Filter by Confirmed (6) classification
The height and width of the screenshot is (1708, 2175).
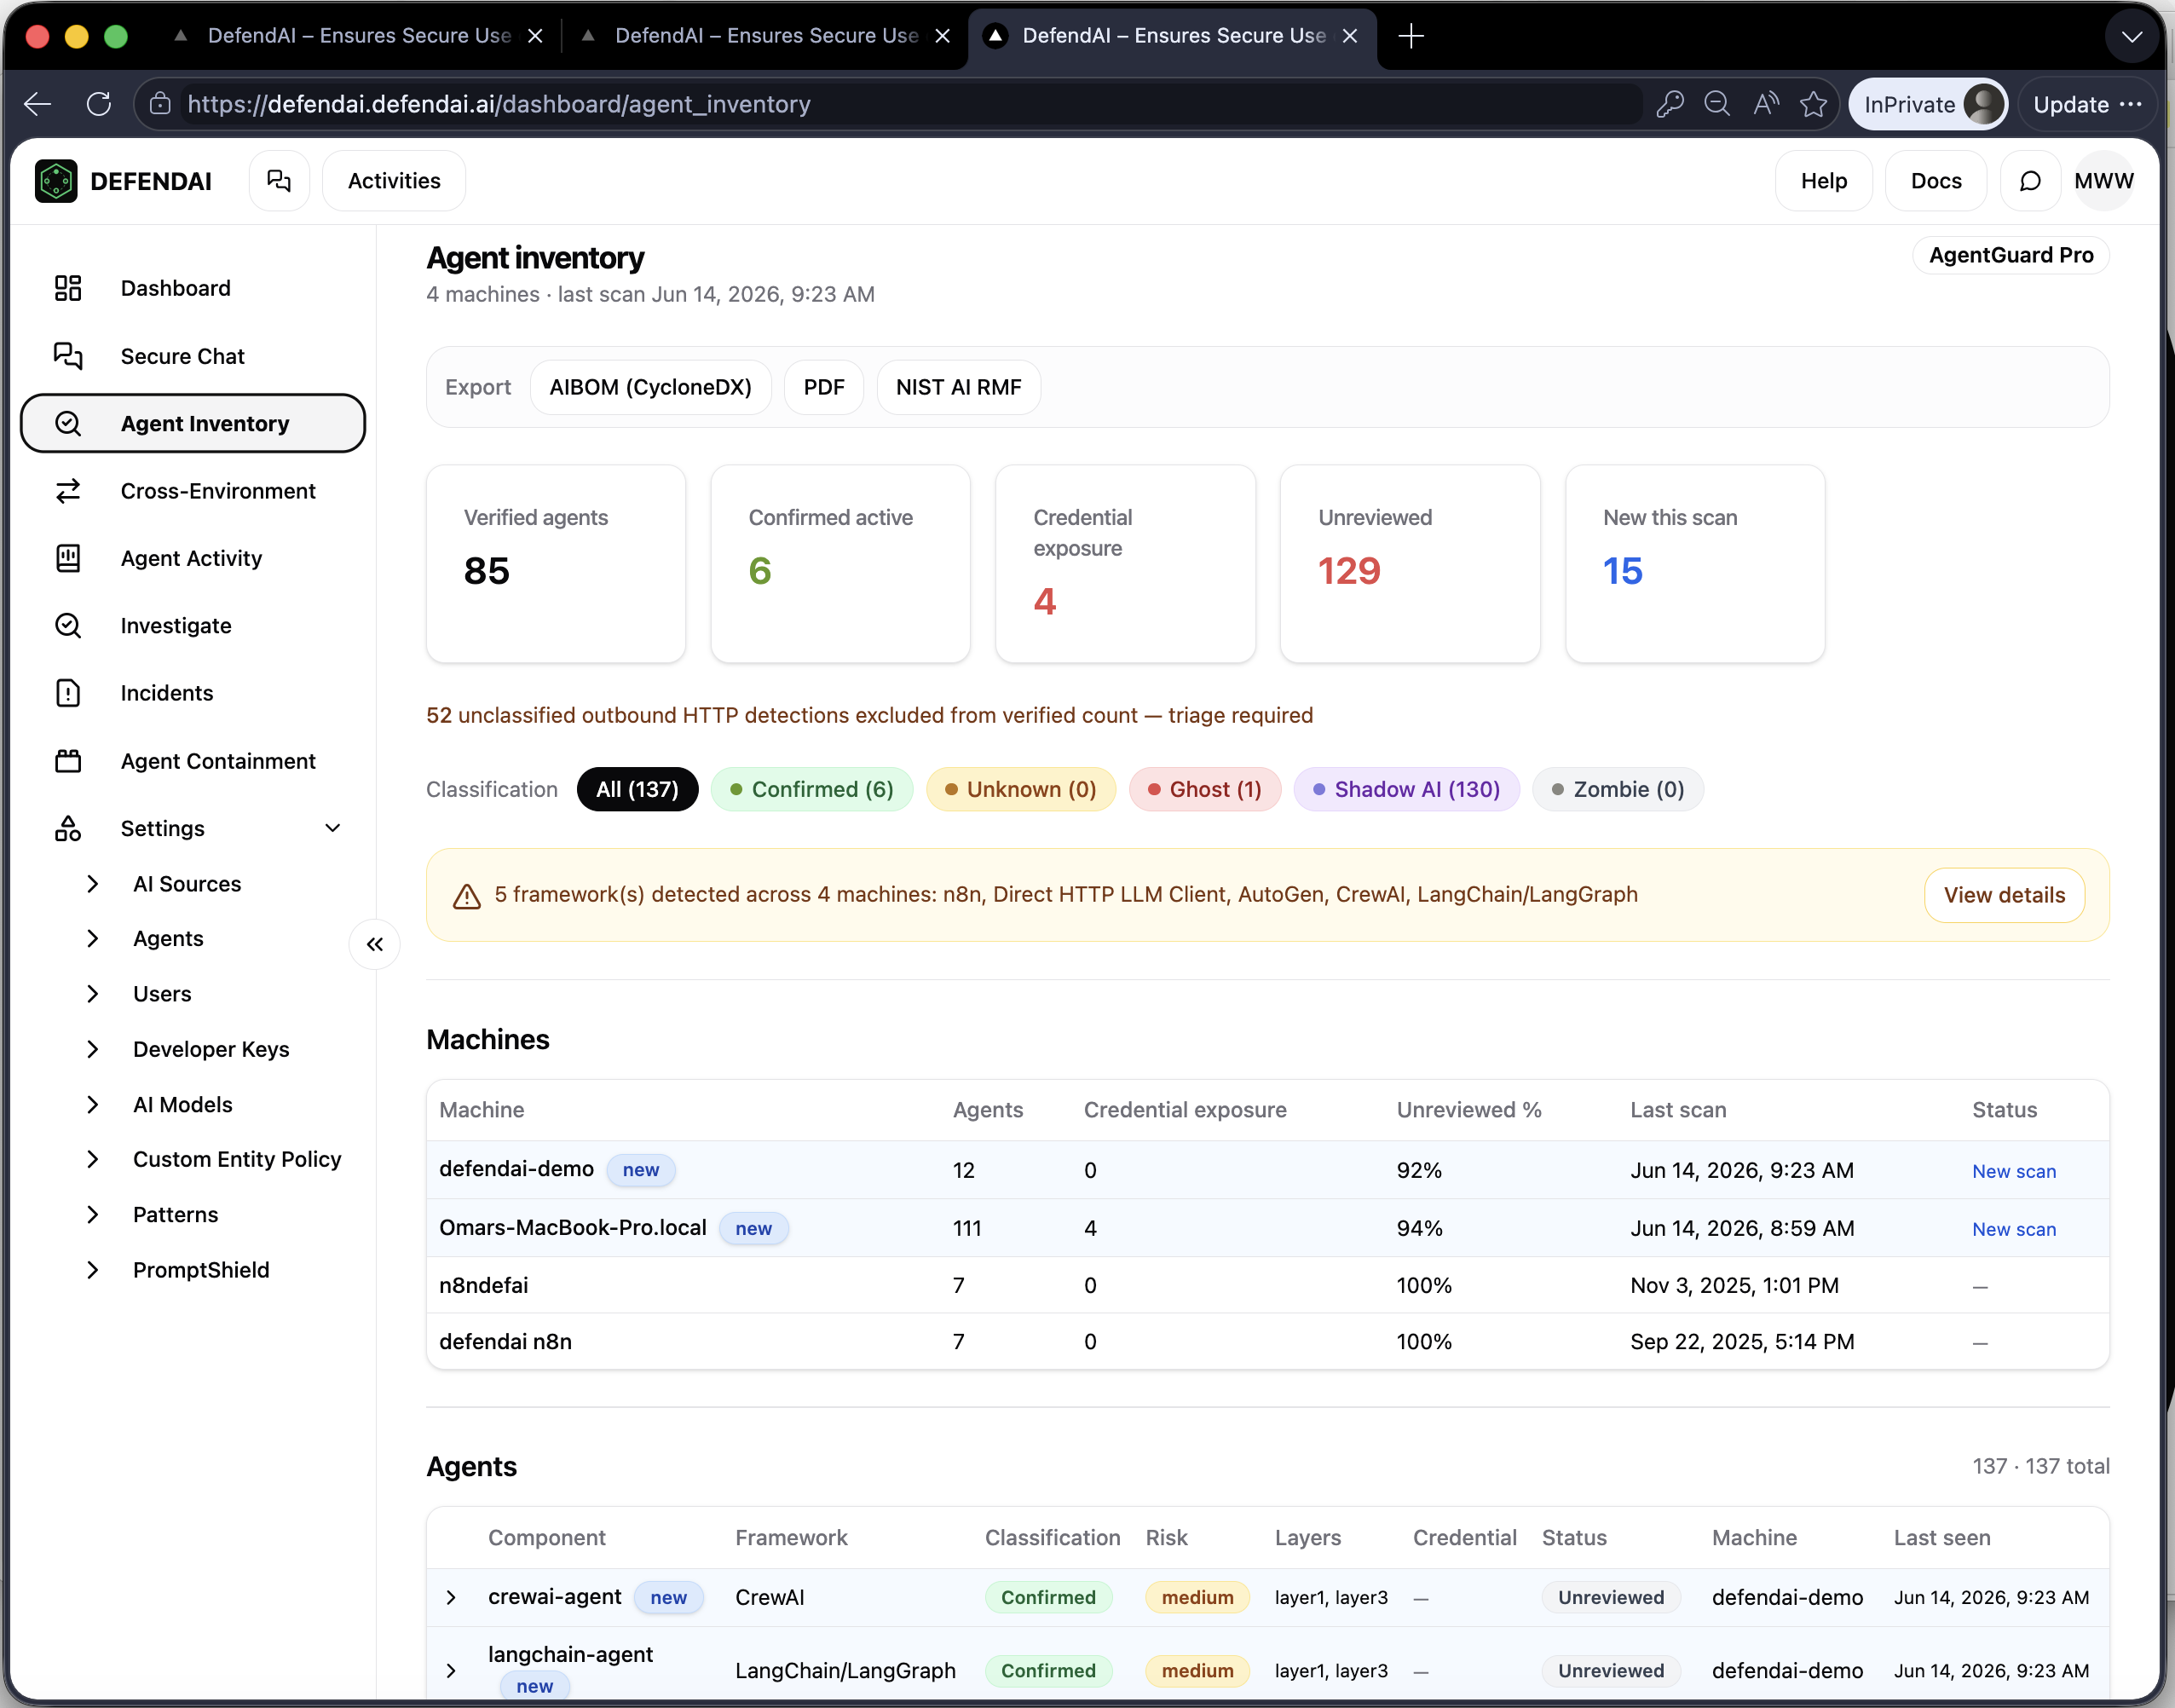point(812,790)
